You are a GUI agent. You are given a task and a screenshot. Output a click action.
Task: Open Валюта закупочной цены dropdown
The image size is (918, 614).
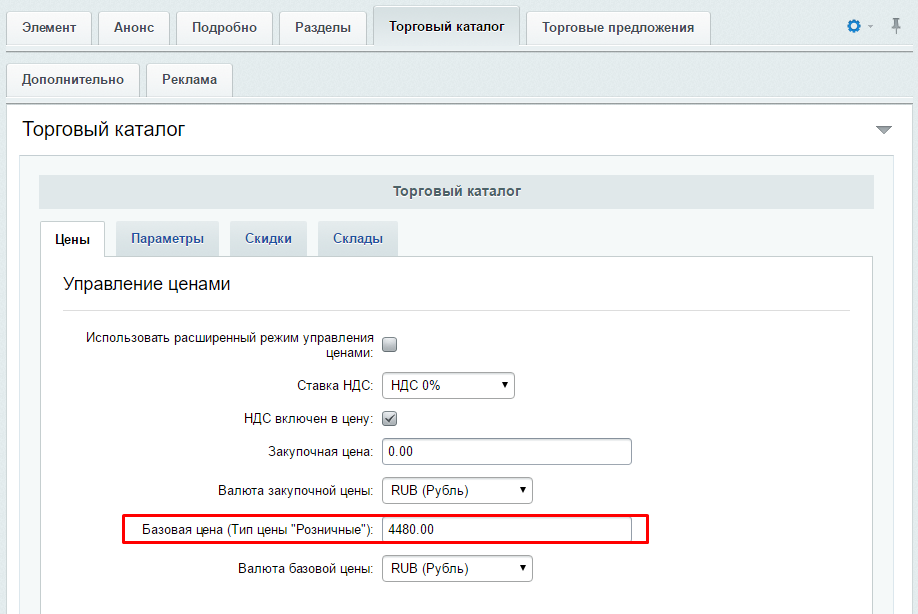tap(457, 490)
